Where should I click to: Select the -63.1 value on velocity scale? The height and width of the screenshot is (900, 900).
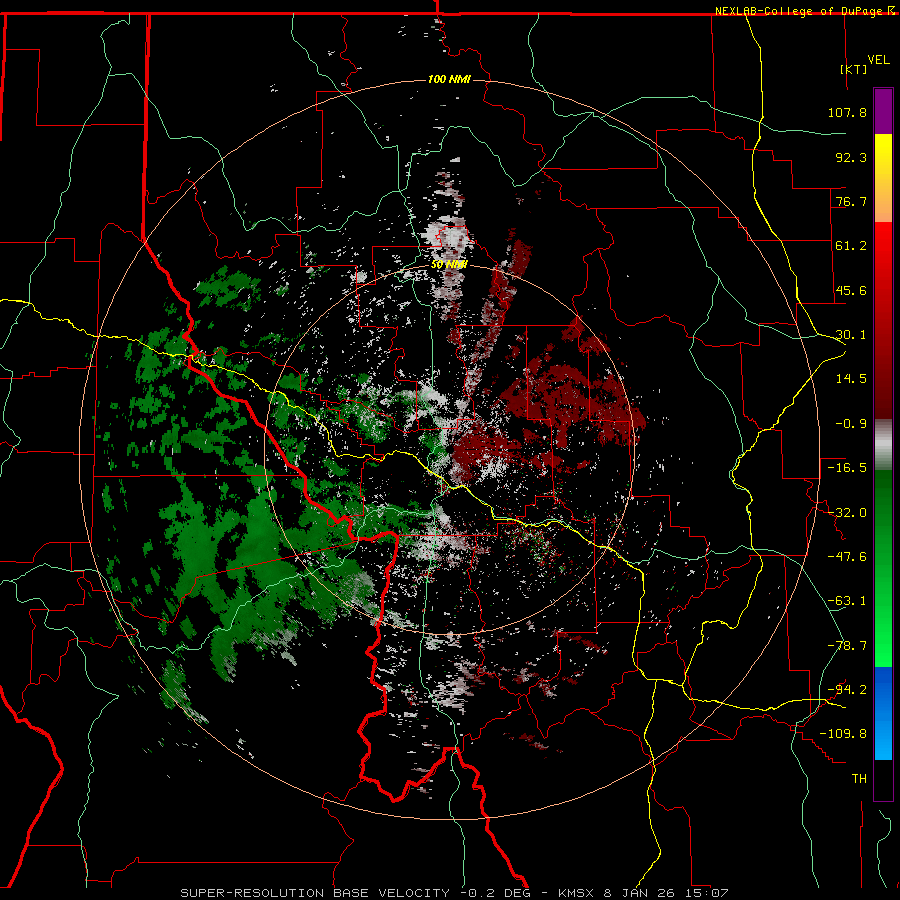[847, 601]
